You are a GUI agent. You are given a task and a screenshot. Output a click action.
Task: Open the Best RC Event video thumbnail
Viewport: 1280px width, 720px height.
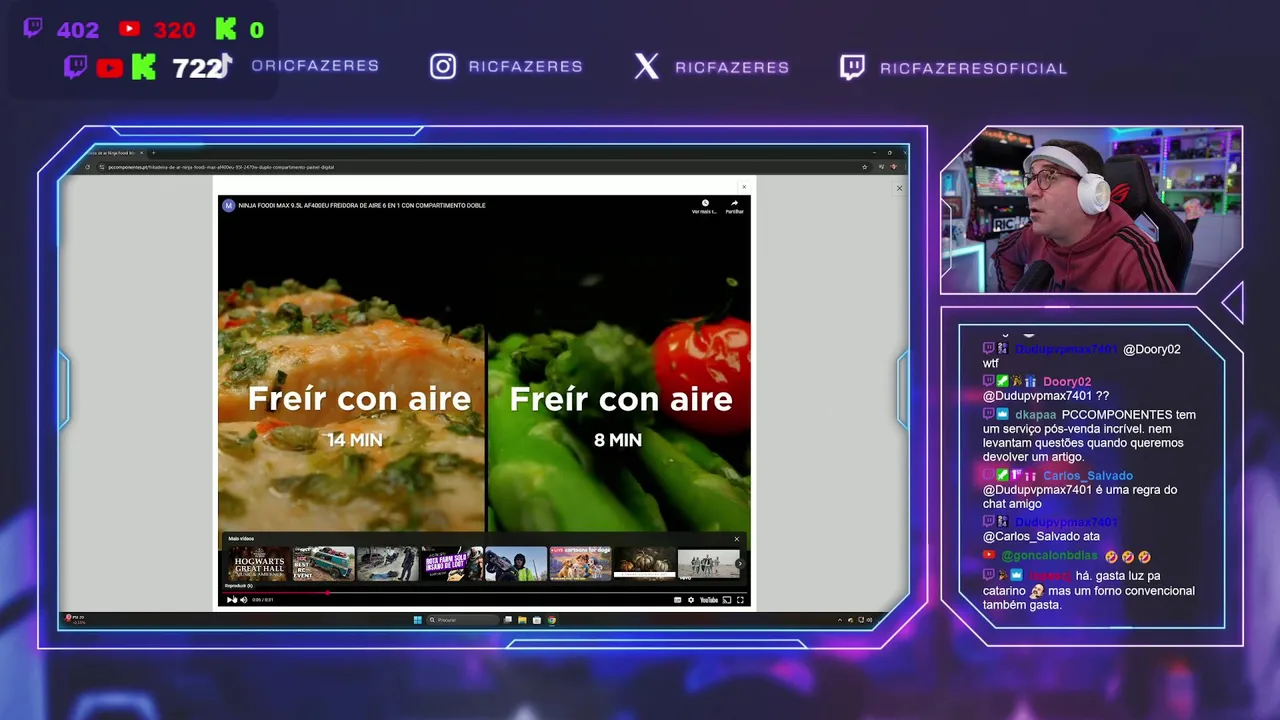coord(323,564)
